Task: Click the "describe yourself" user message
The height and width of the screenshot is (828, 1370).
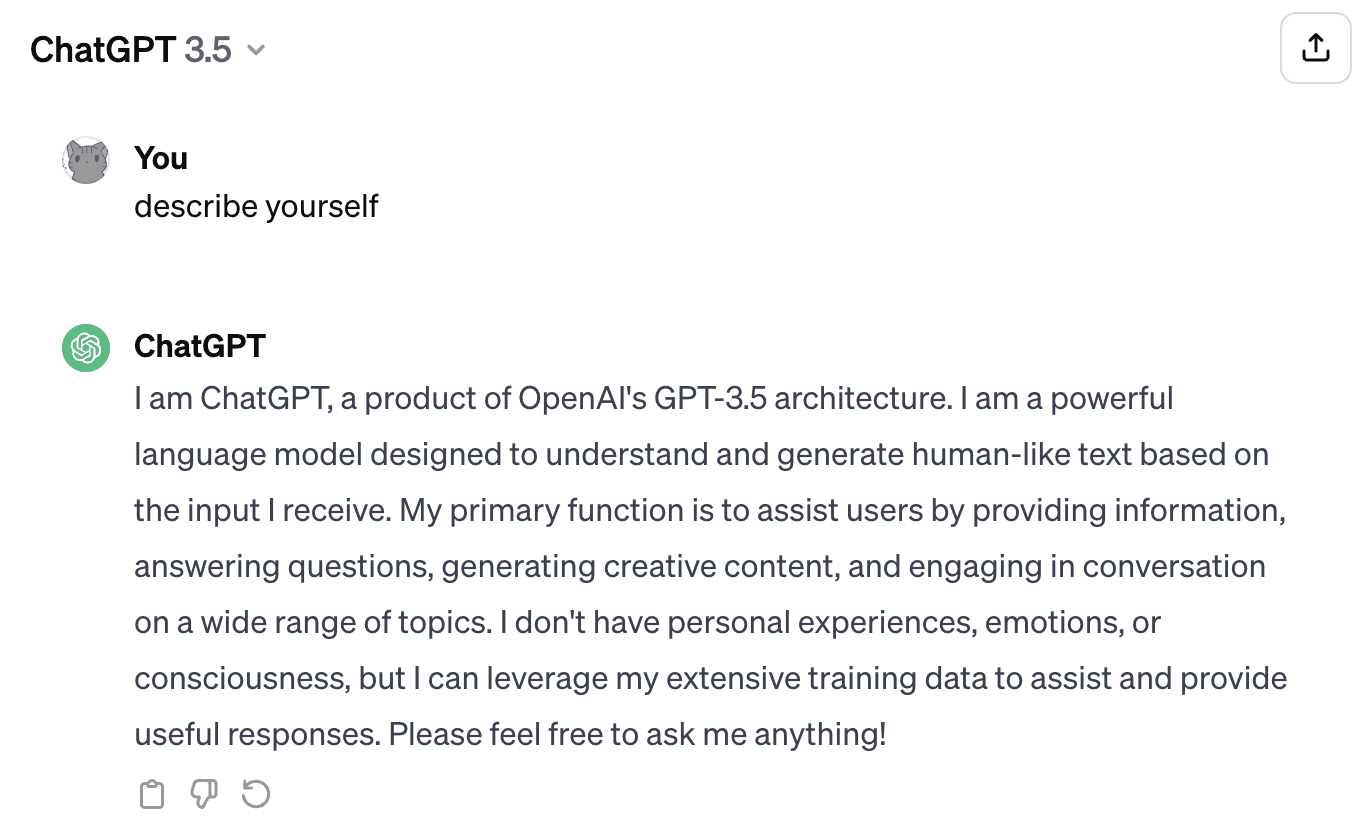Action: coord(256,206)
